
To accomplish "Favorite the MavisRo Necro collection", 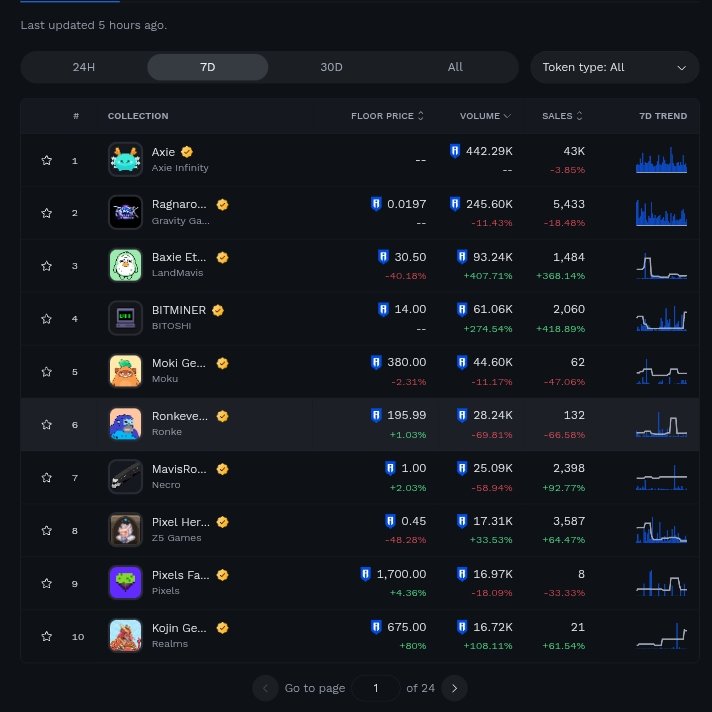I will pos(46,477).
